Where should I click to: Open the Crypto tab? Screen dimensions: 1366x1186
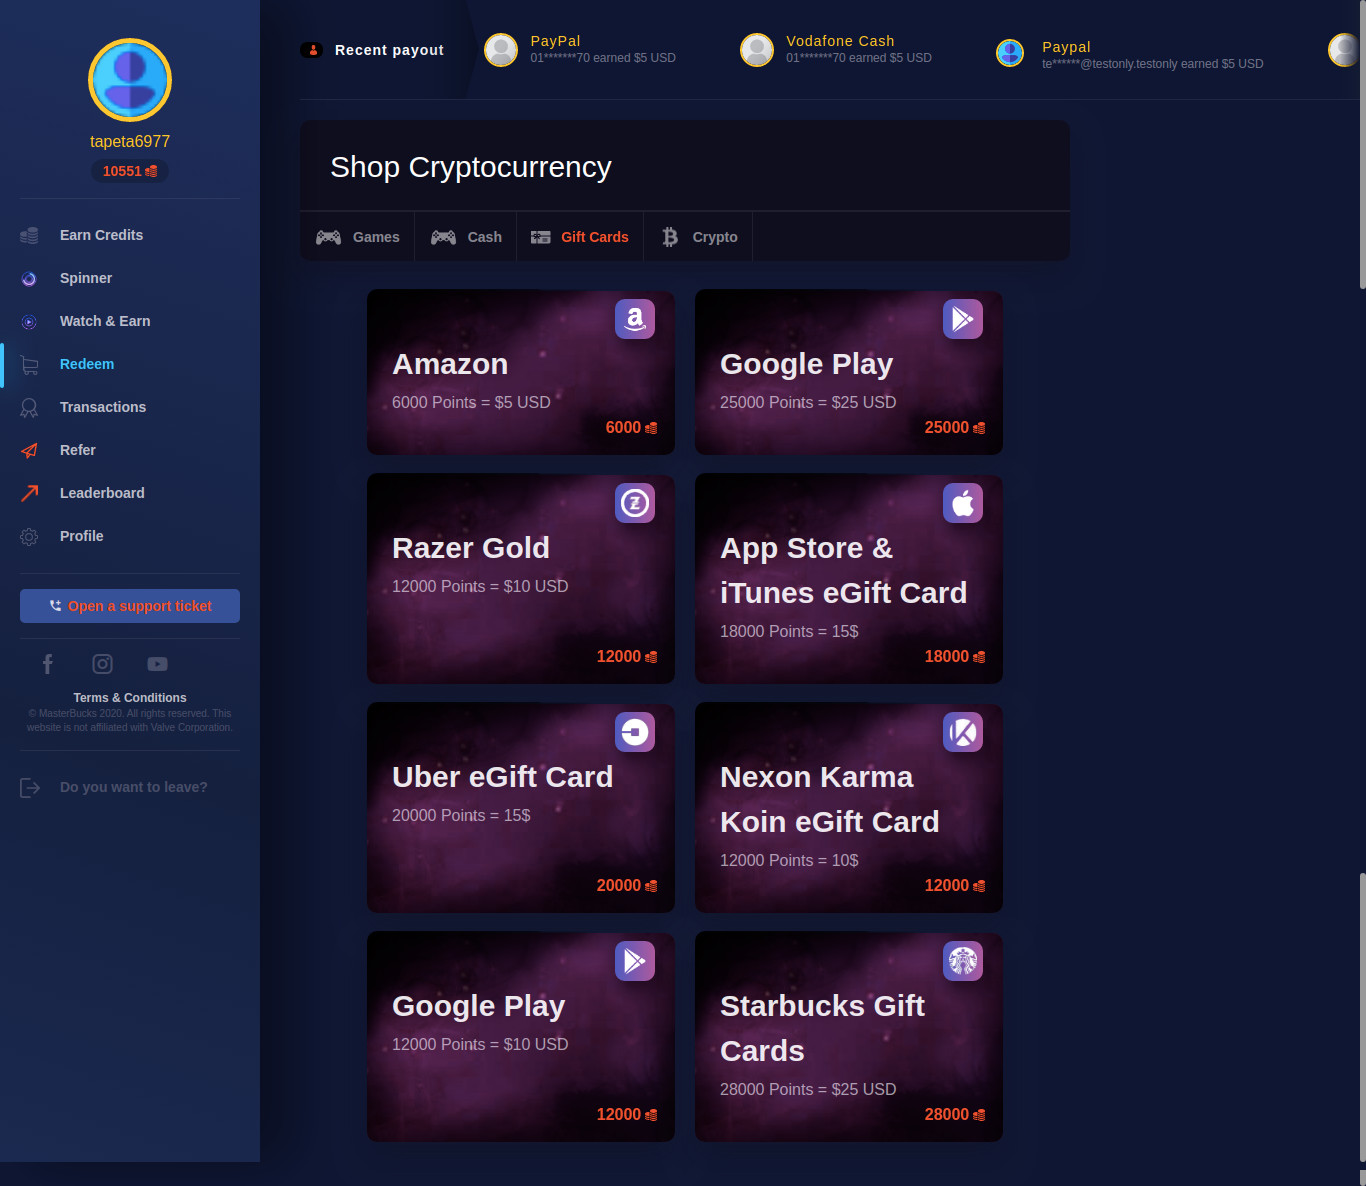[699, 237]
